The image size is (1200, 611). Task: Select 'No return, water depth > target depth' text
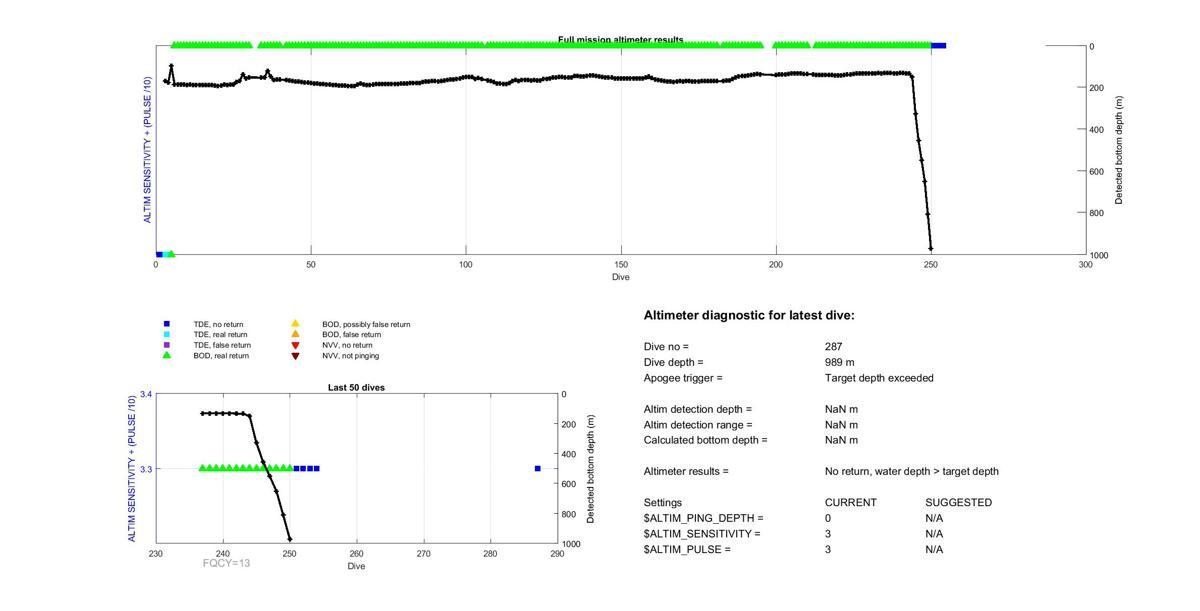(x=911, y=471)
